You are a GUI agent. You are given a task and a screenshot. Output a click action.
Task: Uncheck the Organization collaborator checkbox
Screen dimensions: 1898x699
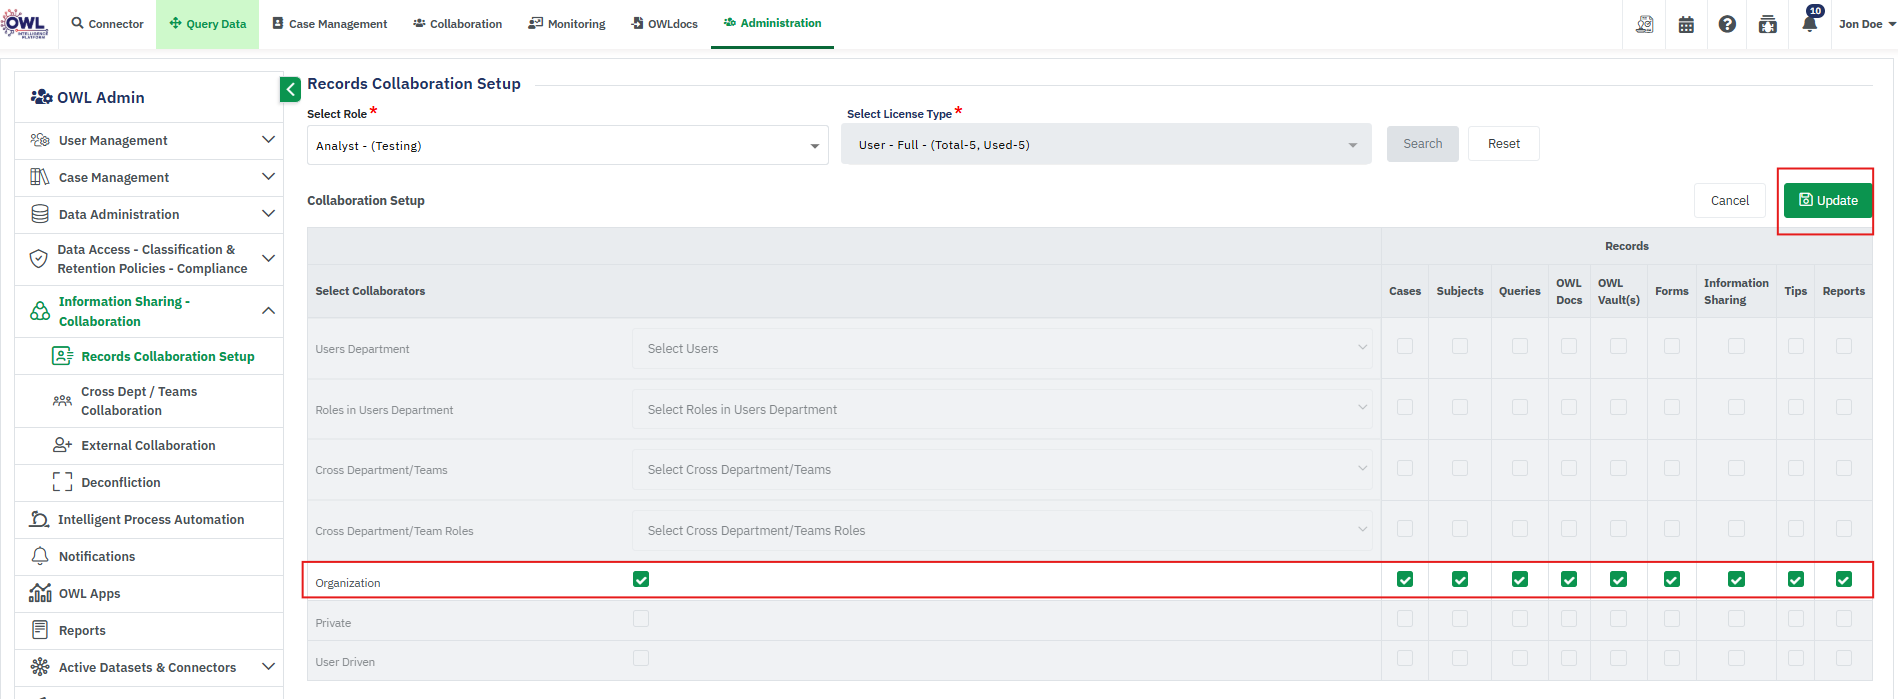pyautogui.click(x=641, y=580)
